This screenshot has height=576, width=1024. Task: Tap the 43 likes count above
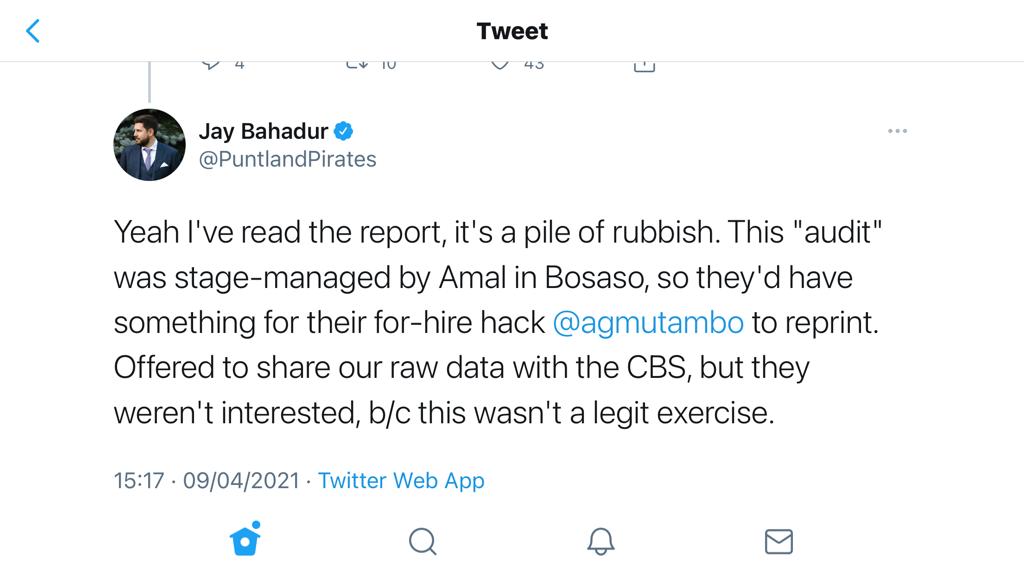click(534, 64)
